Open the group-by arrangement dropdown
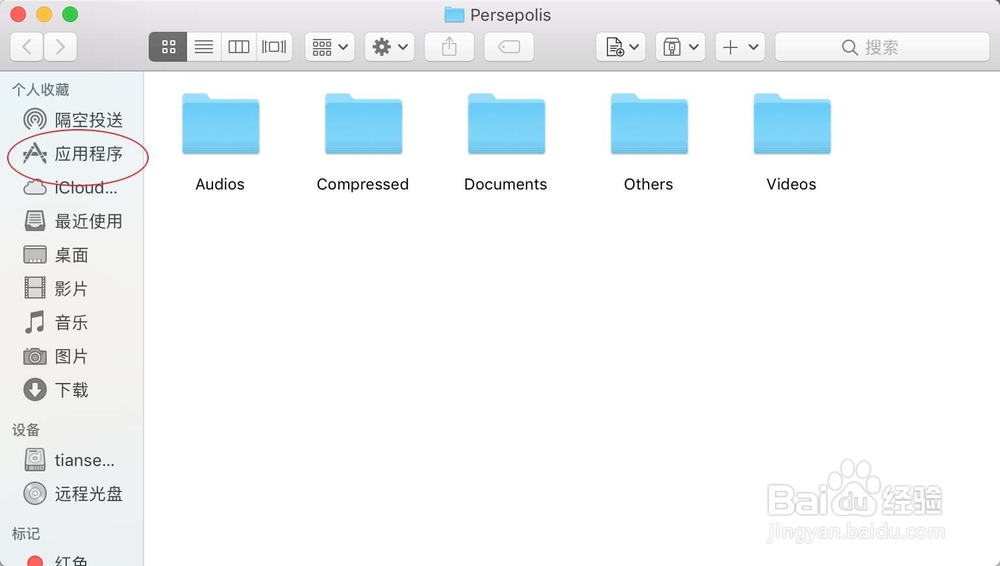Image resolution: width=1000 pixels, height=566 pixels. coord(330,47)
